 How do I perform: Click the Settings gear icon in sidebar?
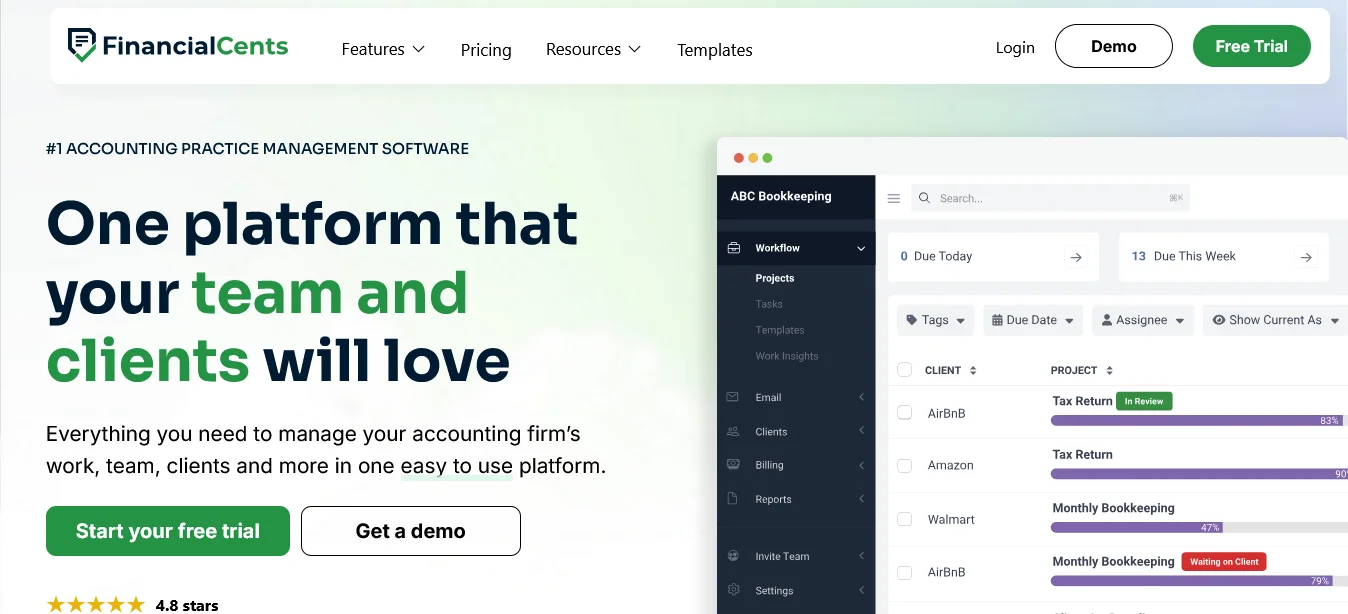pyautogui.click(x=733, y=590)
